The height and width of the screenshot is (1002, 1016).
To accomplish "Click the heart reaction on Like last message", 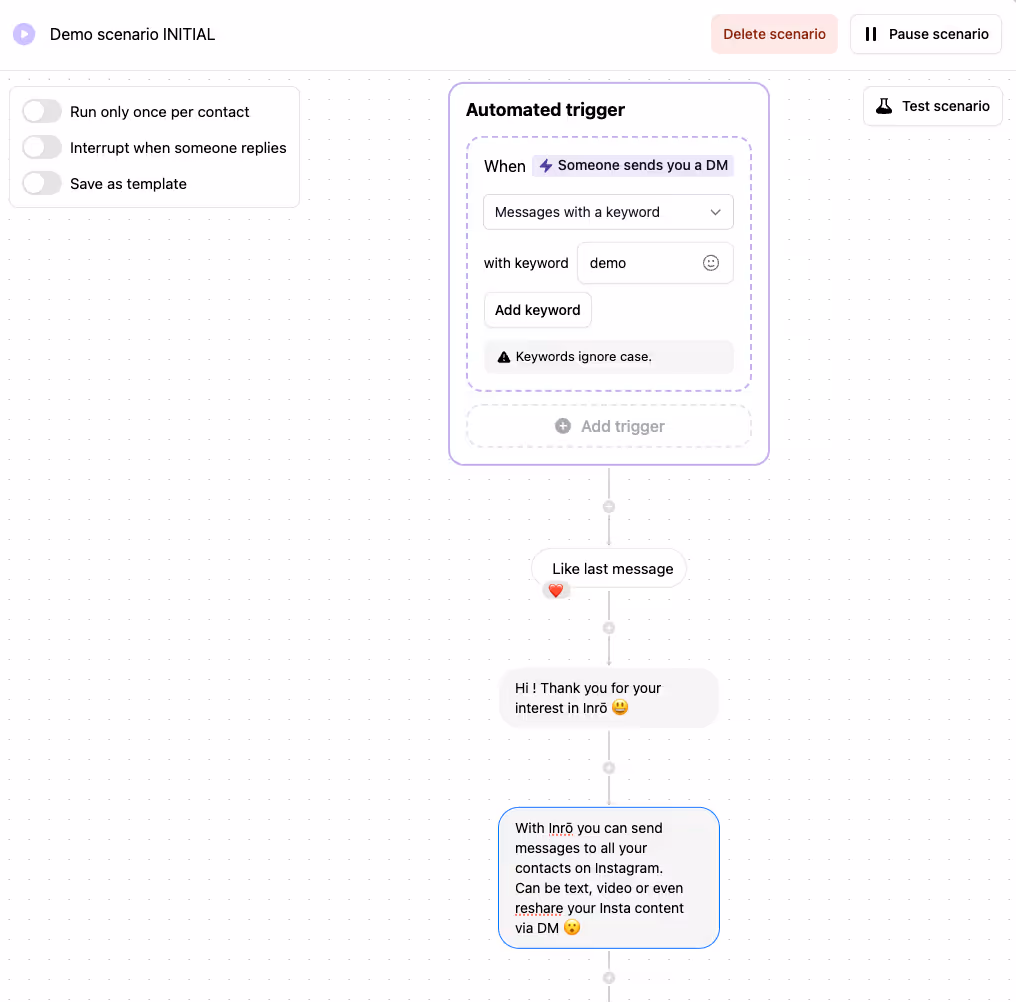I will coord(556,590).
